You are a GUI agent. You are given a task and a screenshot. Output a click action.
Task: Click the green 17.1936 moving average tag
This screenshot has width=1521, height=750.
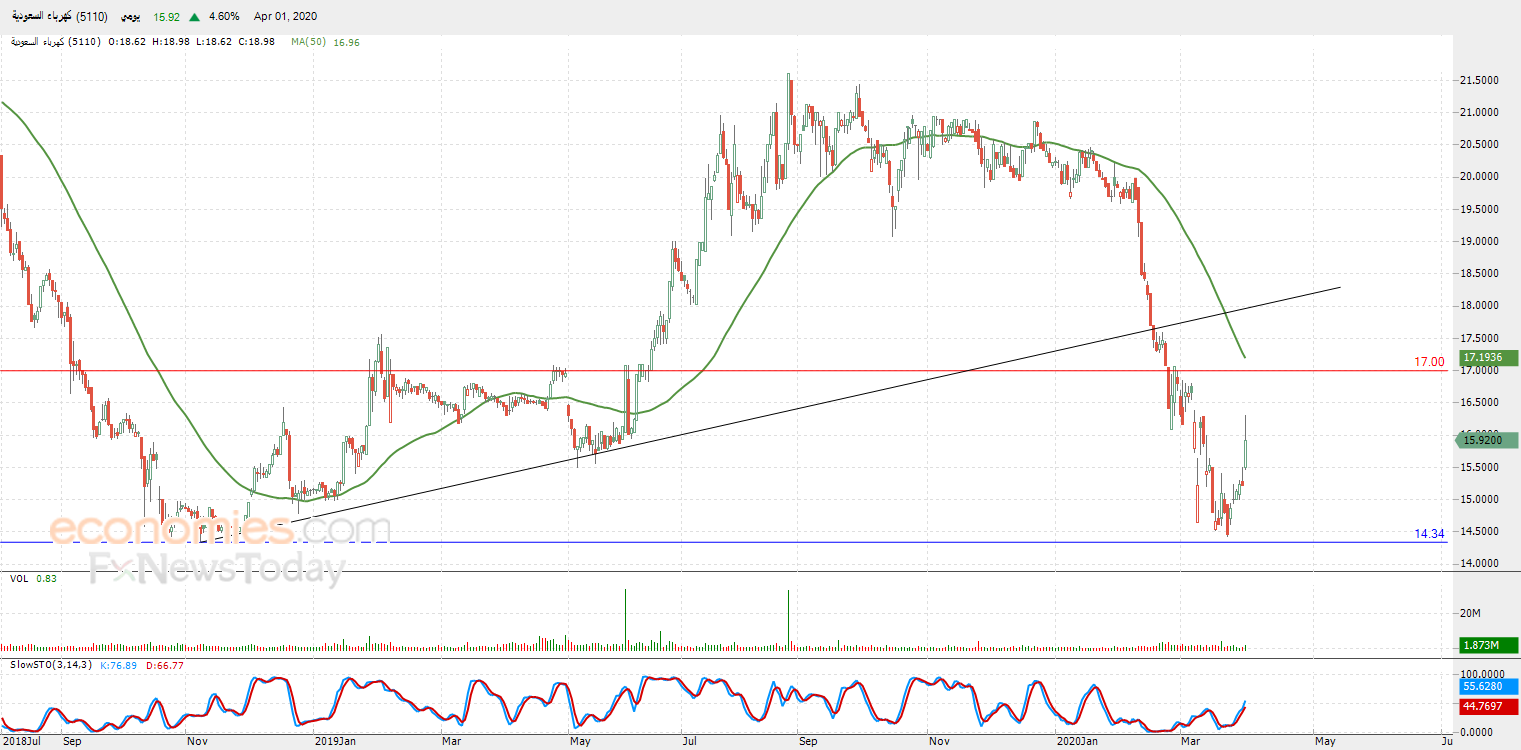(x=1489, y=357)
